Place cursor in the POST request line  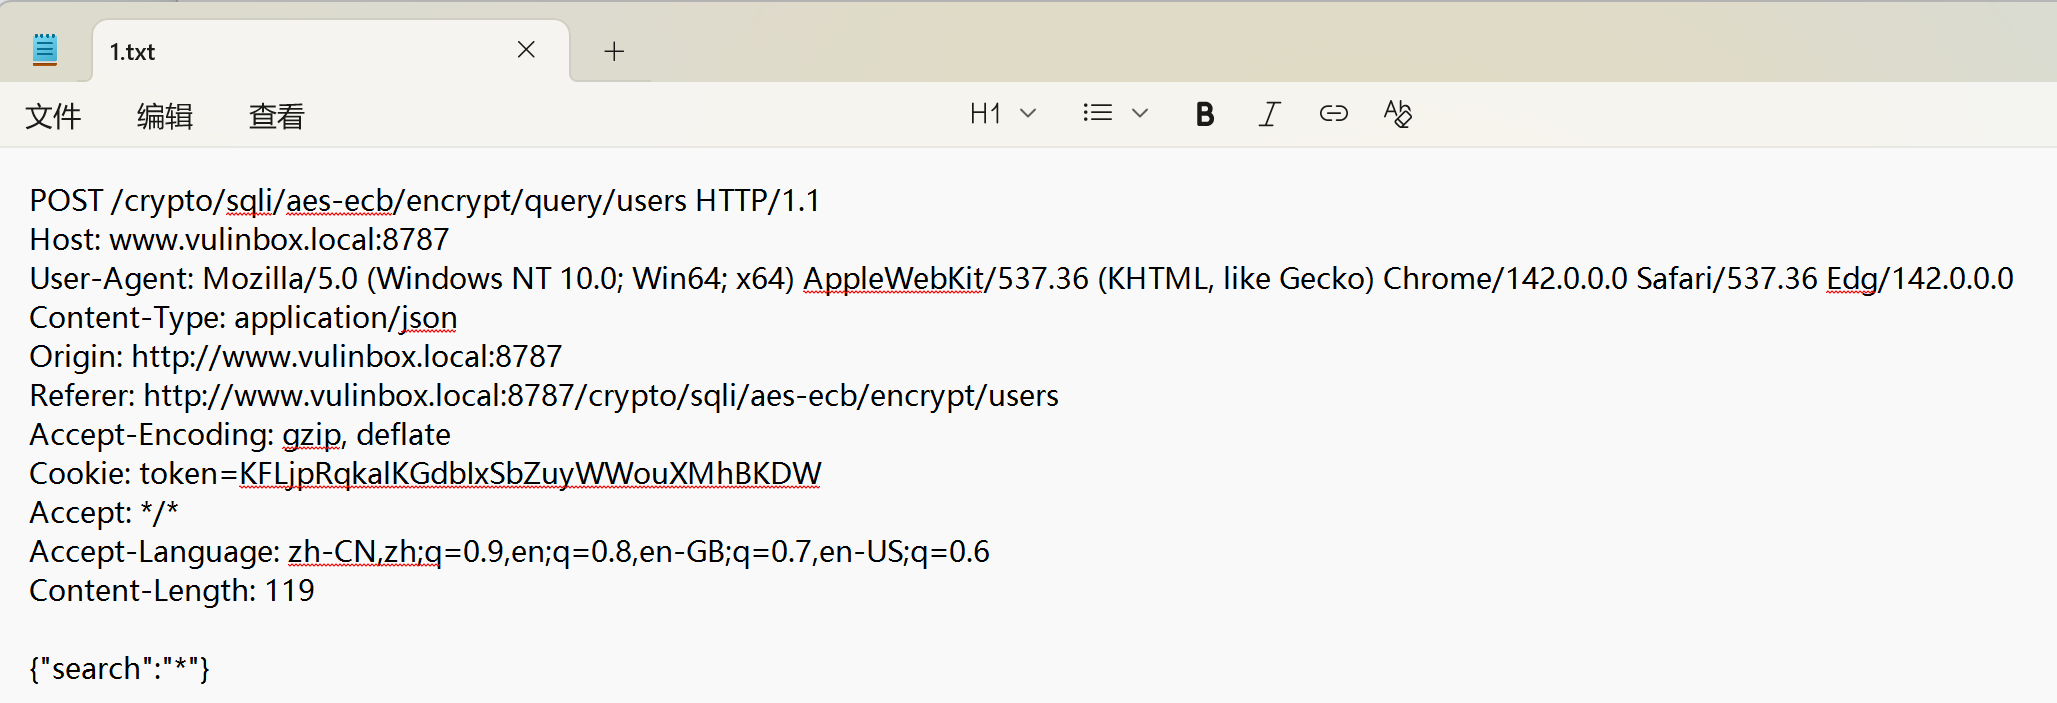(x=424, y=199)
